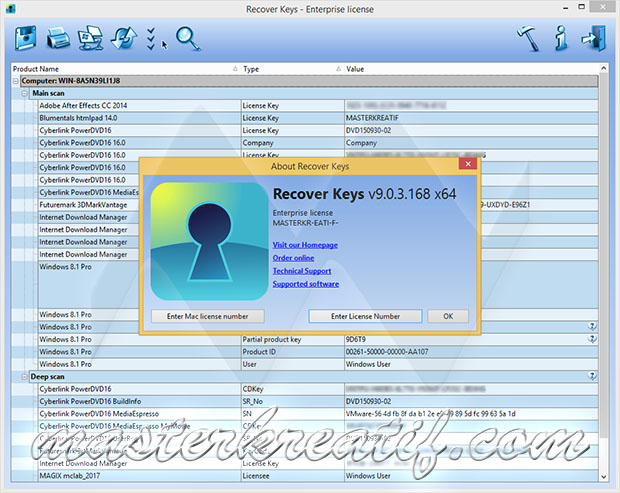
Task: Click the MASTERKREATIF value cell
Action: pyautogui.click(x=471, y=118)
